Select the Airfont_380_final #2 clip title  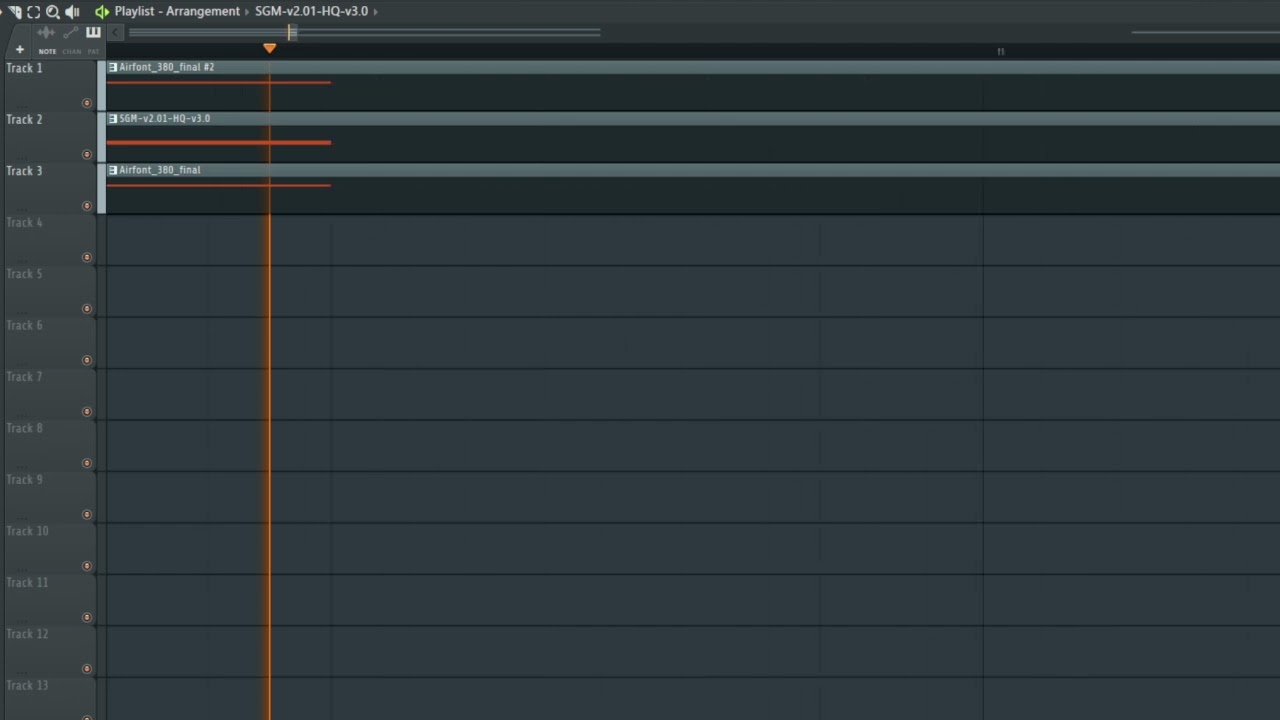click(x=167, y=67)
